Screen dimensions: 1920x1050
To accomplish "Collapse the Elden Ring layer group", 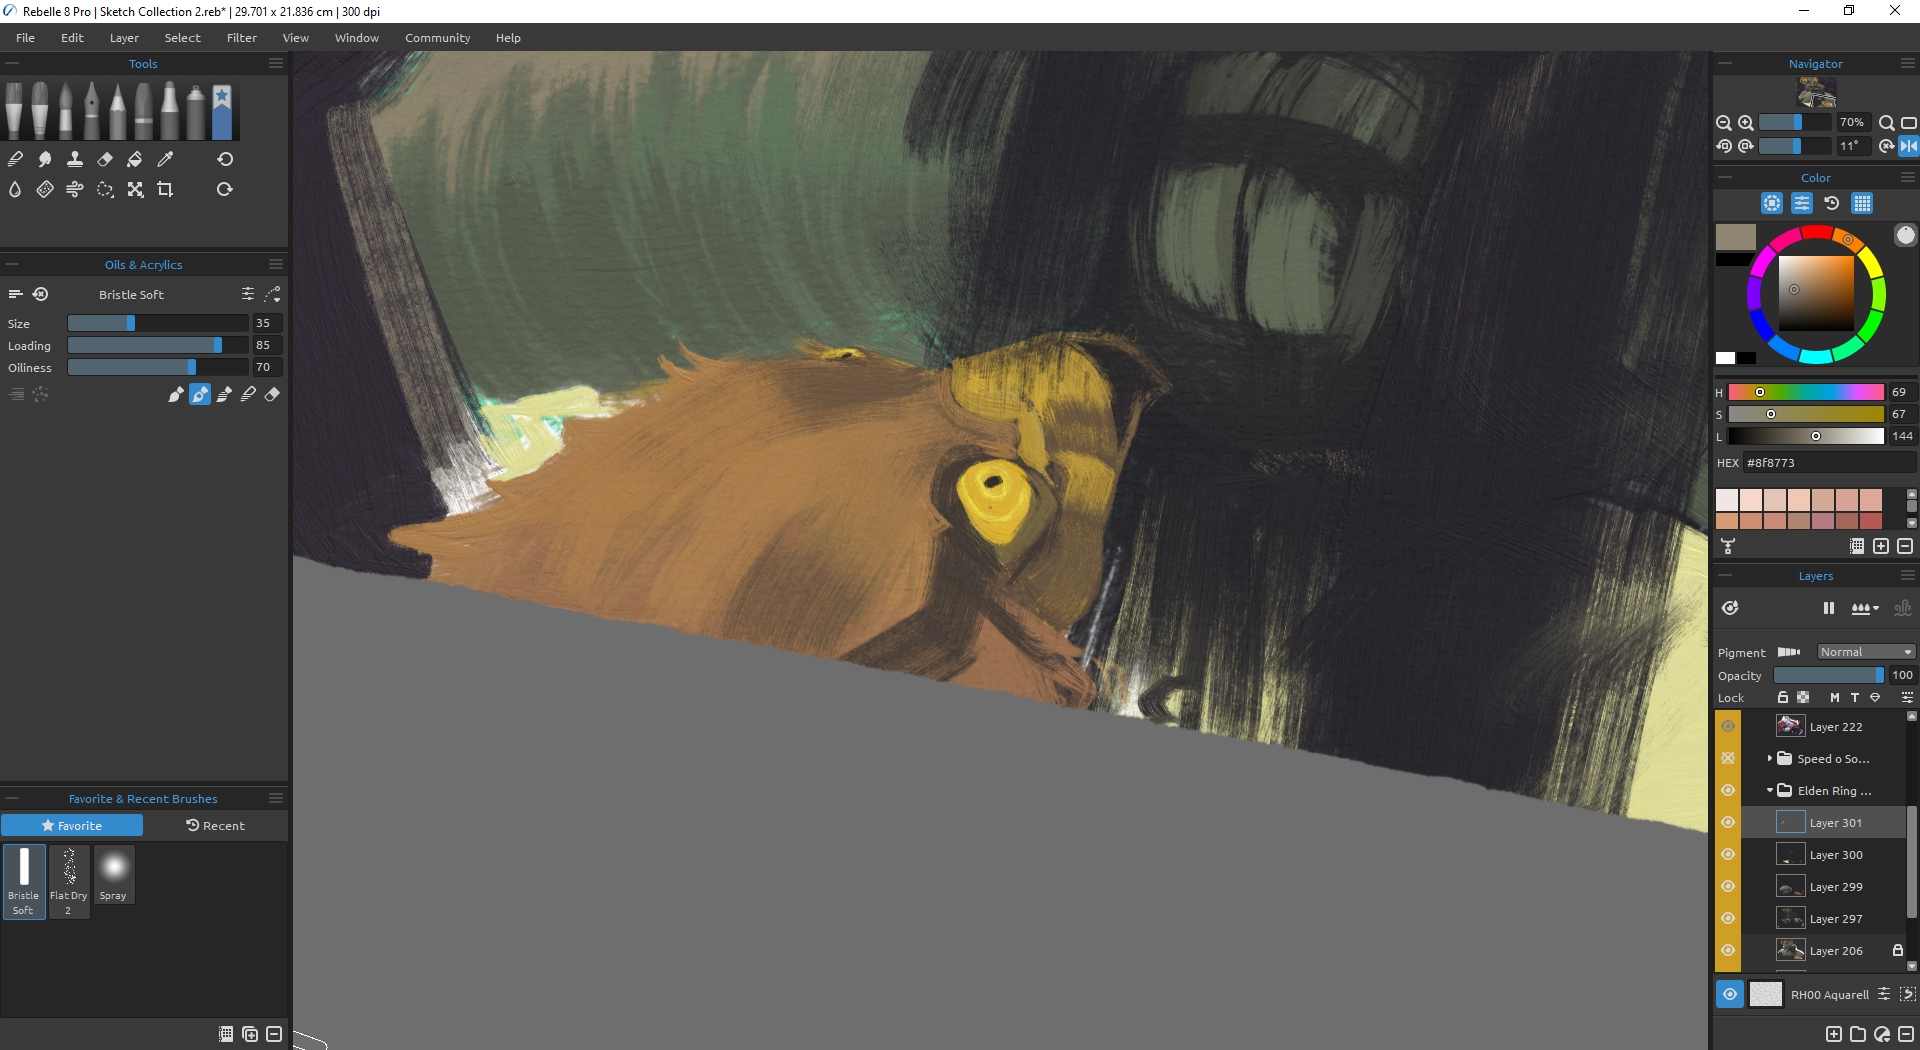I will tap(1769, 791).
